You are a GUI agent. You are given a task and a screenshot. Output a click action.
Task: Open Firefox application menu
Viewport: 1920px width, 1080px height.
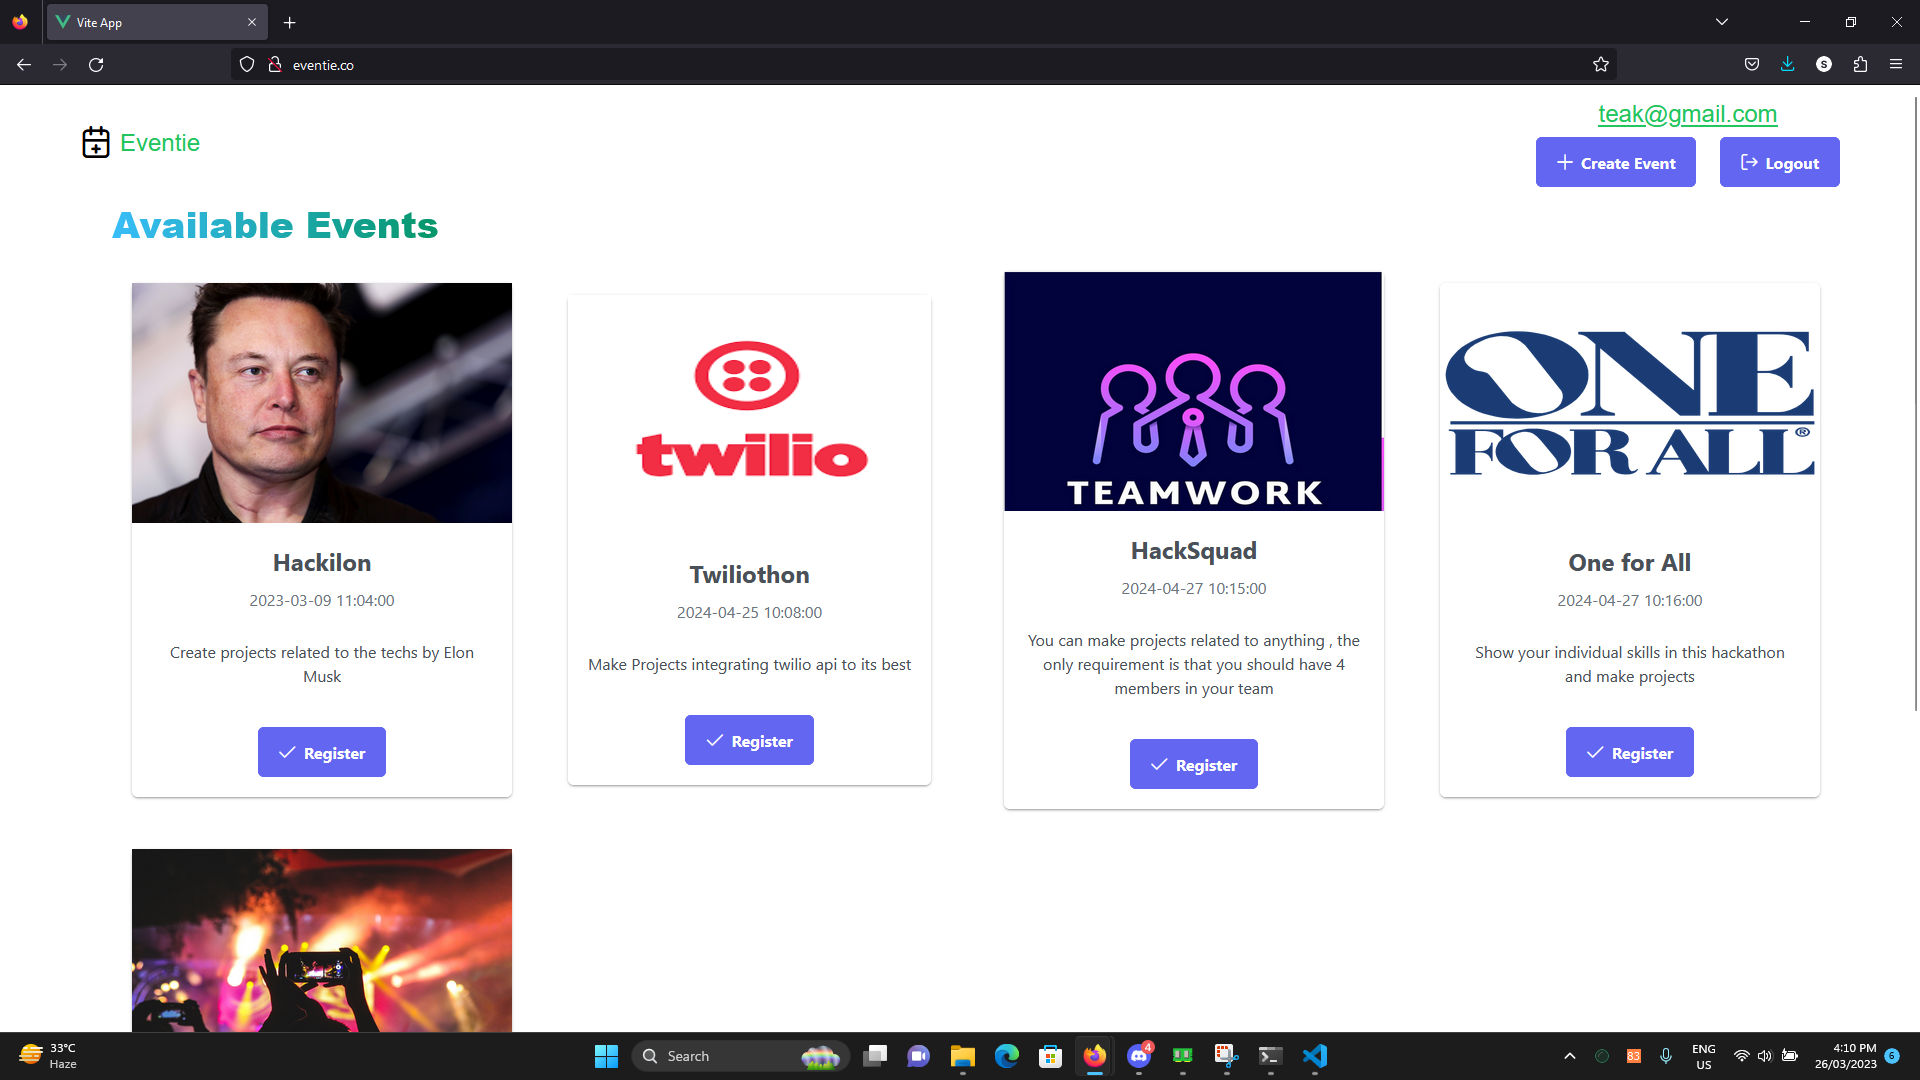[1896, 65]
